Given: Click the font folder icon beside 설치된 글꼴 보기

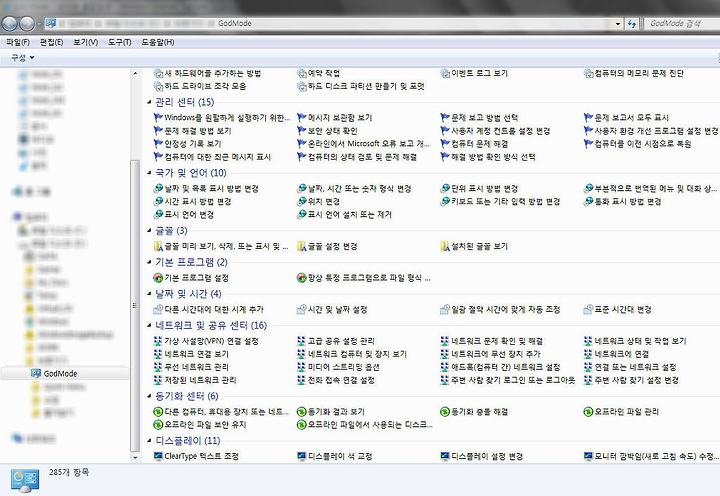Looking at the screenshot, I should (x=444, y=246).
